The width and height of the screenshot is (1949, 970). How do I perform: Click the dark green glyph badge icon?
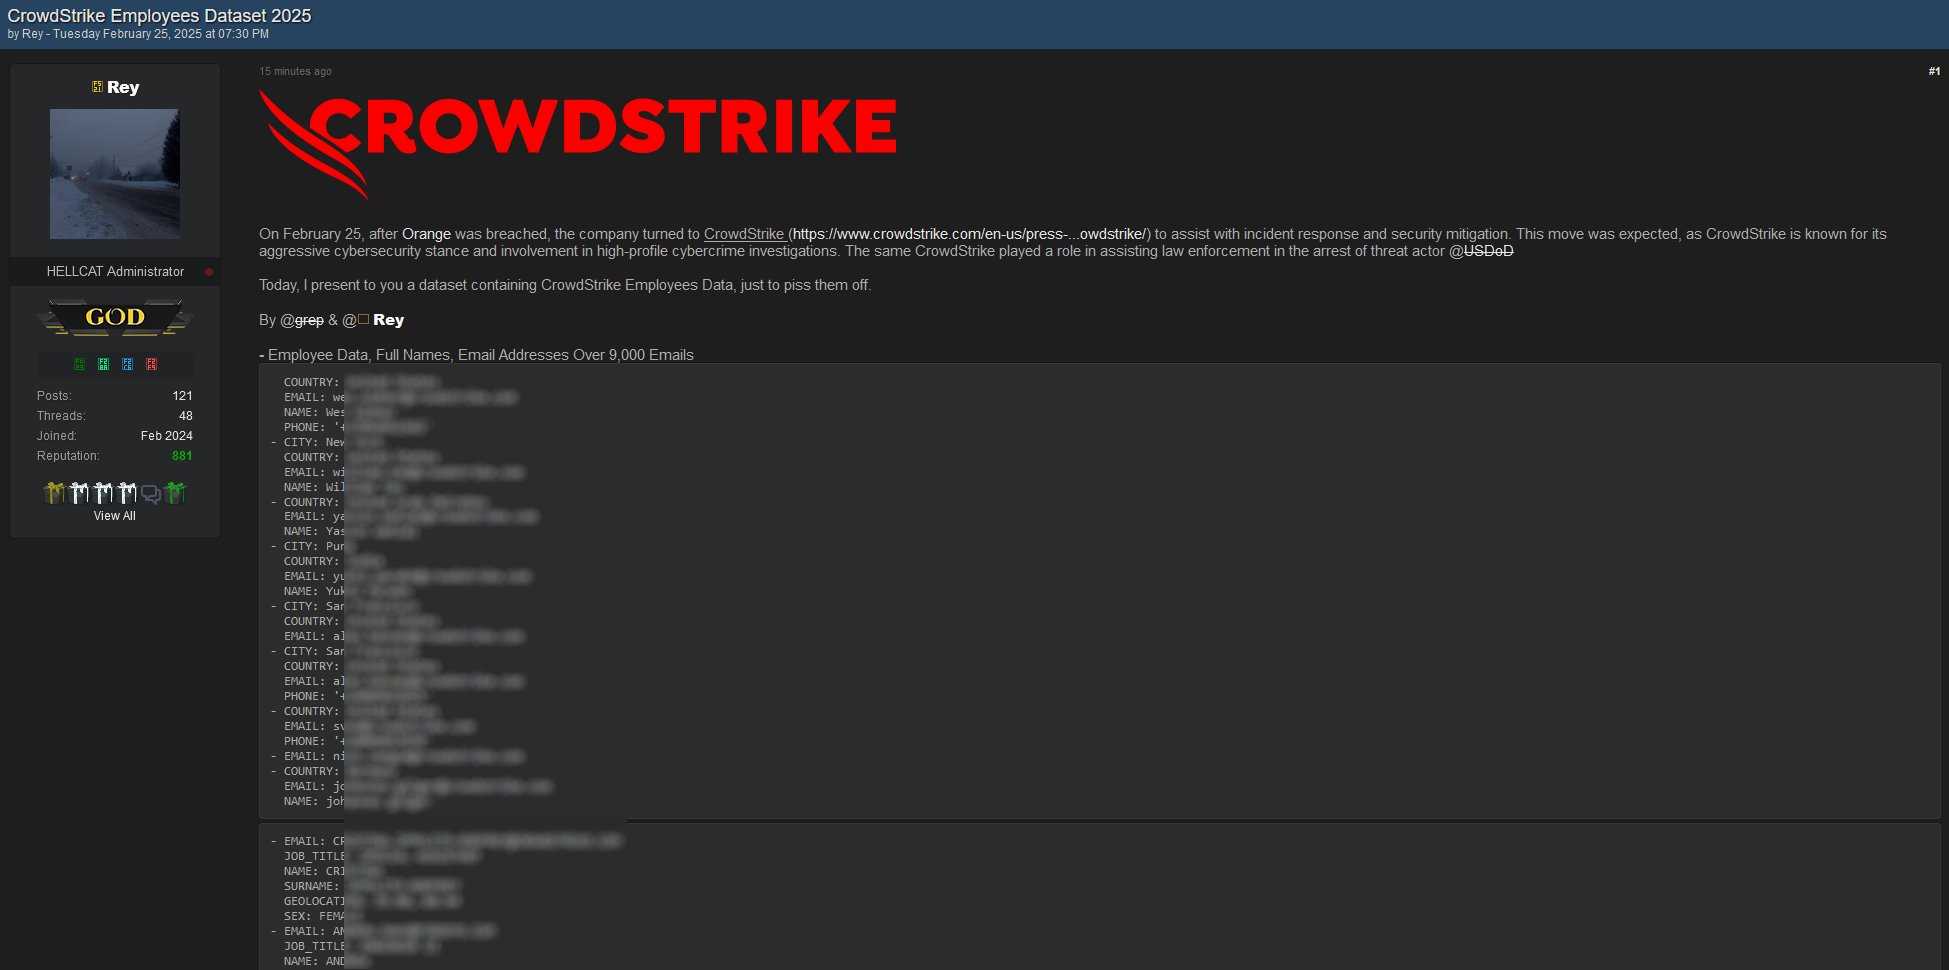(79, 364)
